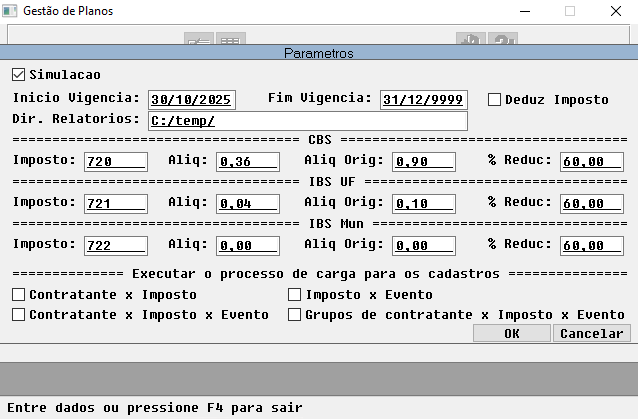Enable Grupos de contratante x Imposto x Evento
This screenshot has width=638, height=419.
(294, 314)
